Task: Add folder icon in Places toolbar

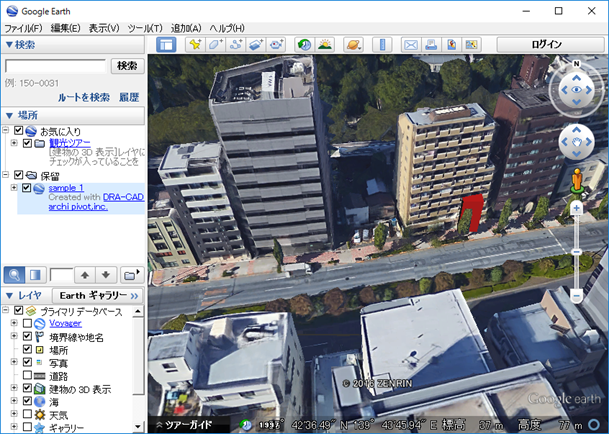Action: pos(131,275)
